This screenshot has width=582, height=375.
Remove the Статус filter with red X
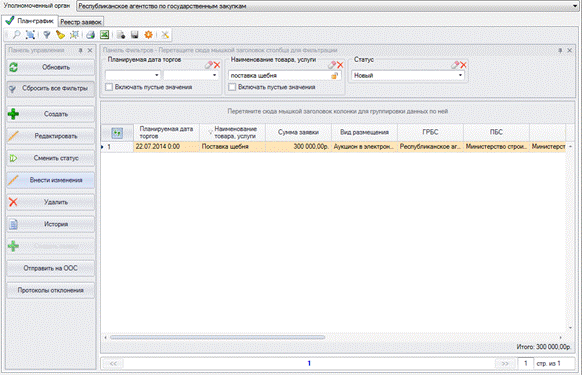pos(463,65)
